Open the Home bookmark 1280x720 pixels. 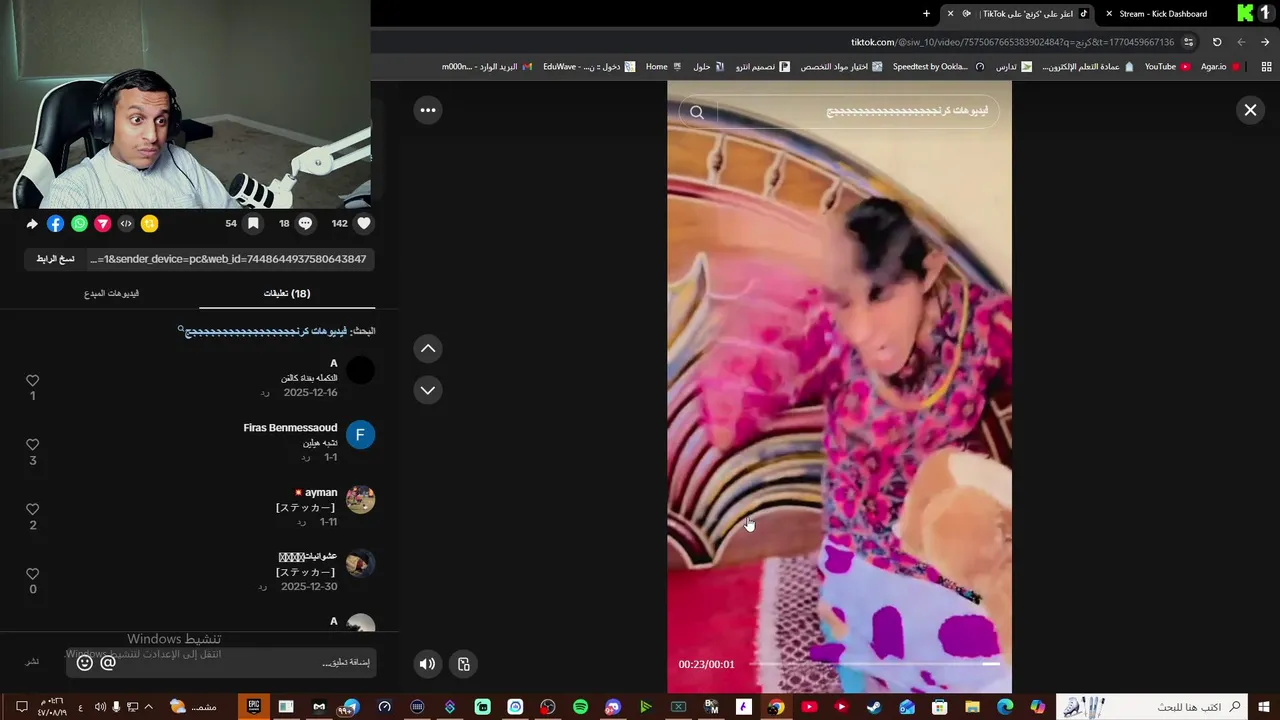tap(663, 67)
